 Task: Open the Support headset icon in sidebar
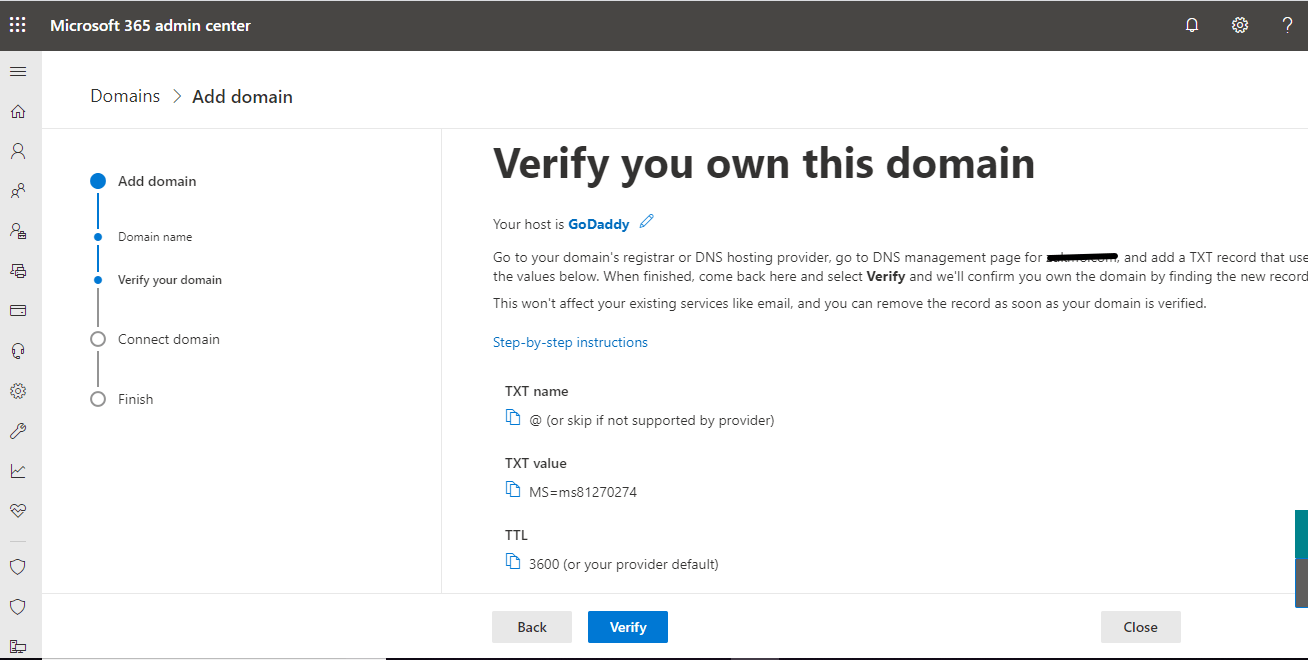[18, 351]
